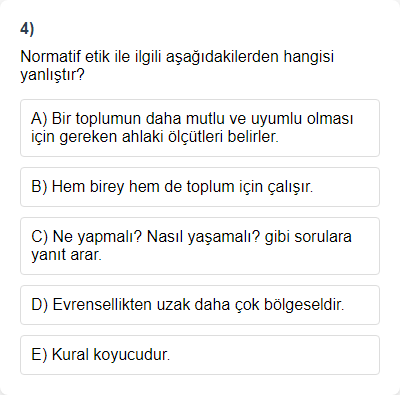
Task: Click "yanıt arar." line in option C
Action: click(66, 255)
